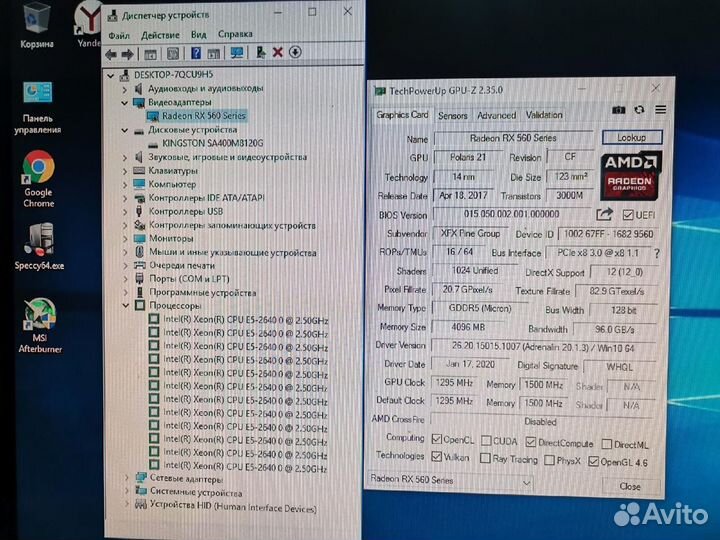Click the BIOS export share arrow icon
This screenshot has width=720, height=540.
click(604, 214)
